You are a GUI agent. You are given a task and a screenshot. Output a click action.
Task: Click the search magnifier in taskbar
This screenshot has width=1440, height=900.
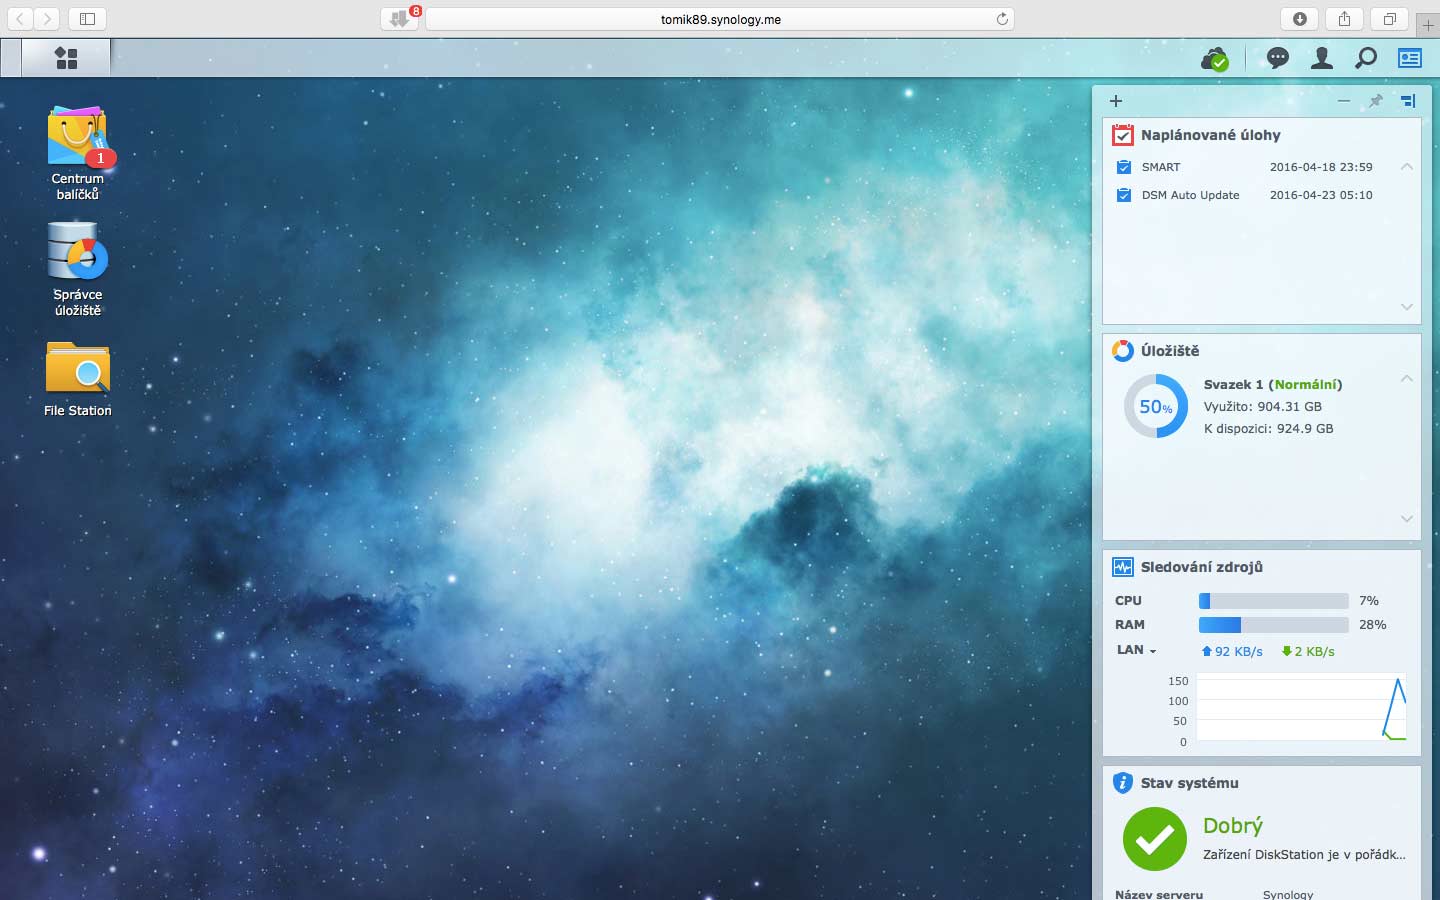[1365, 59]
